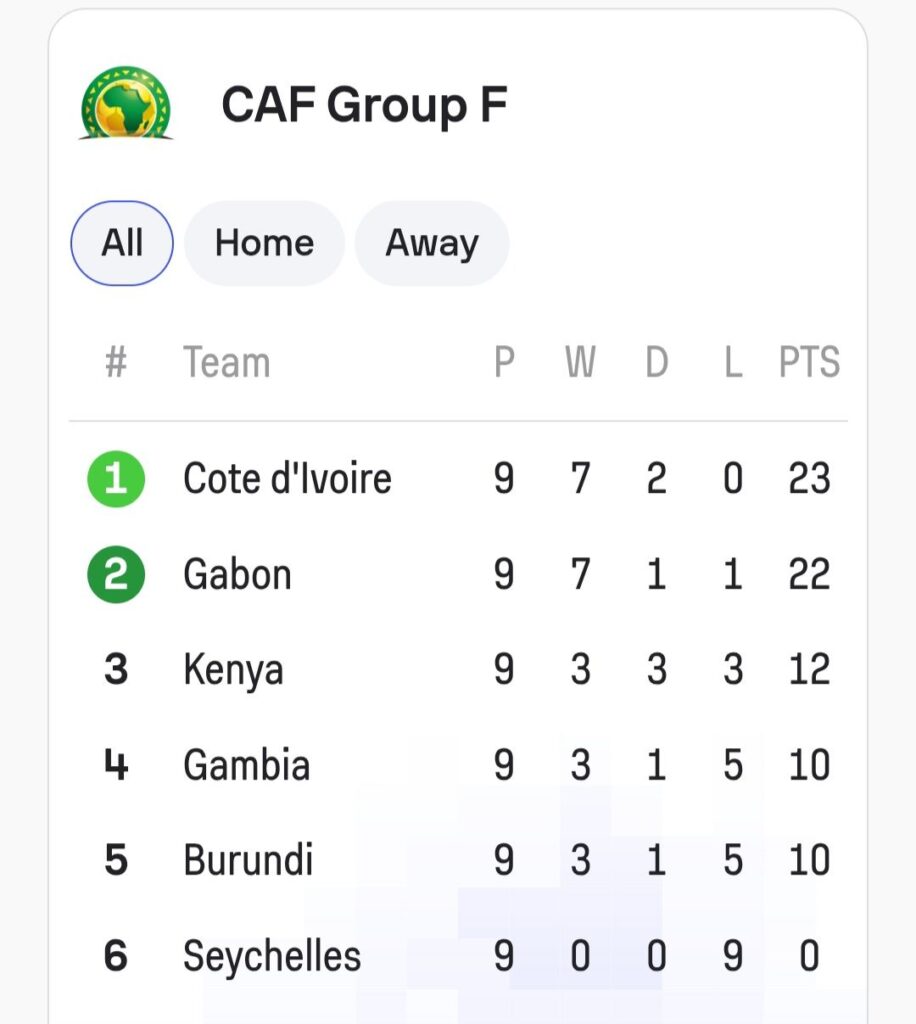Switch to the Away standings tab
The width and height of the screenshot is (916, 1024).
[x=432, y=243]
